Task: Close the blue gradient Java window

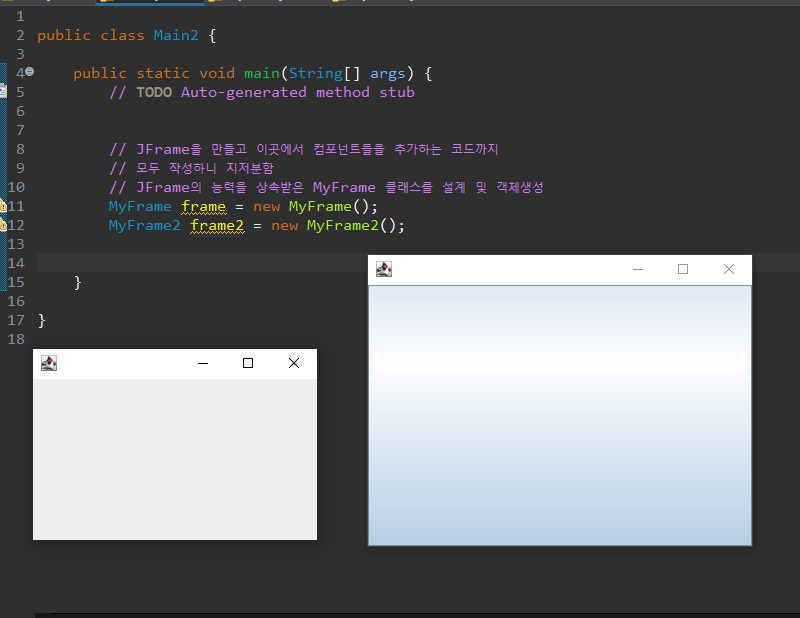Action: pyautogui.click(x=729, y=269)
